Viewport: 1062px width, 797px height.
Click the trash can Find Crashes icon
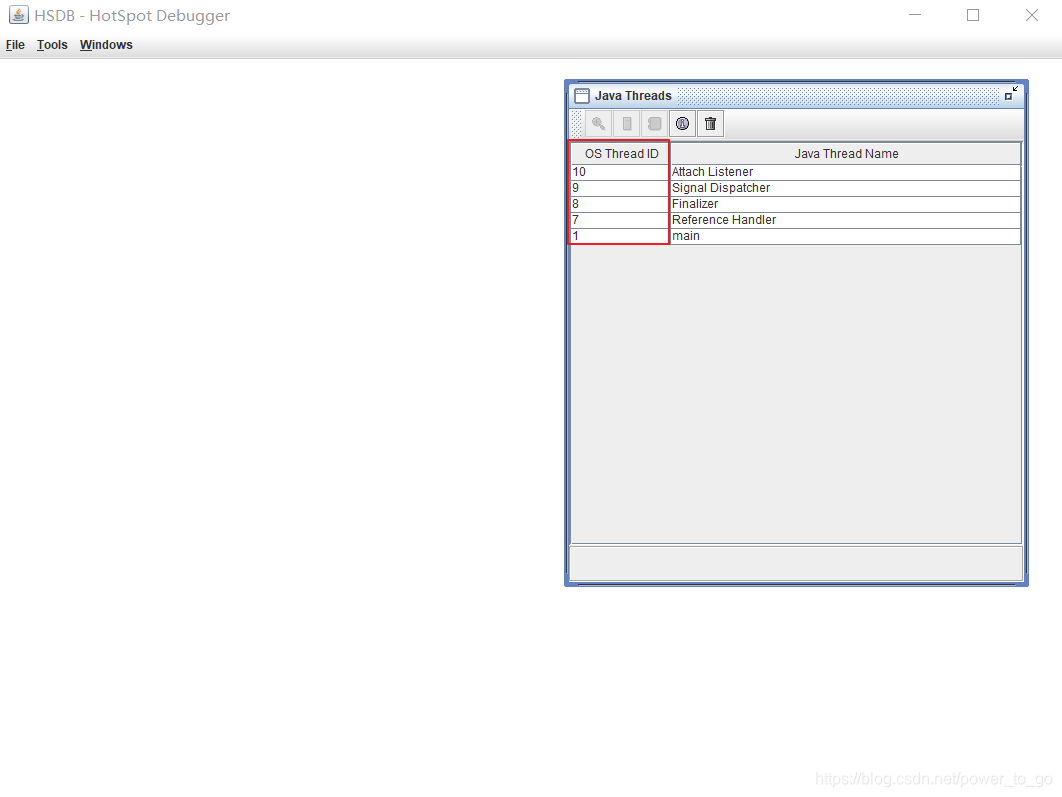tap(710, 124)
